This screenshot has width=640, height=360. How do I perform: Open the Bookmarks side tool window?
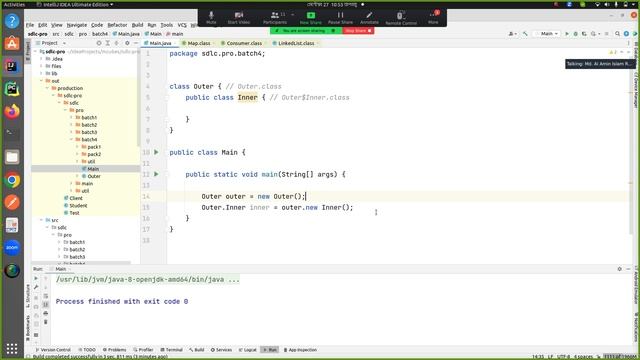tap(28, 328)
